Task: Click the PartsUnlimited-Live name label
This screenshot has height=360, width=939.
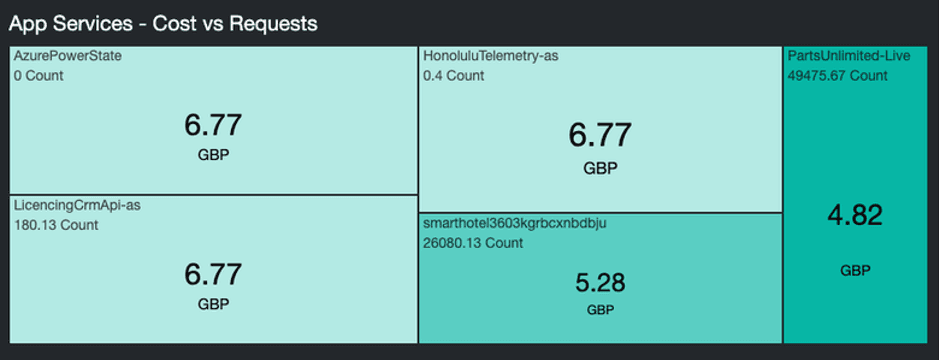Action: [849, 56]
